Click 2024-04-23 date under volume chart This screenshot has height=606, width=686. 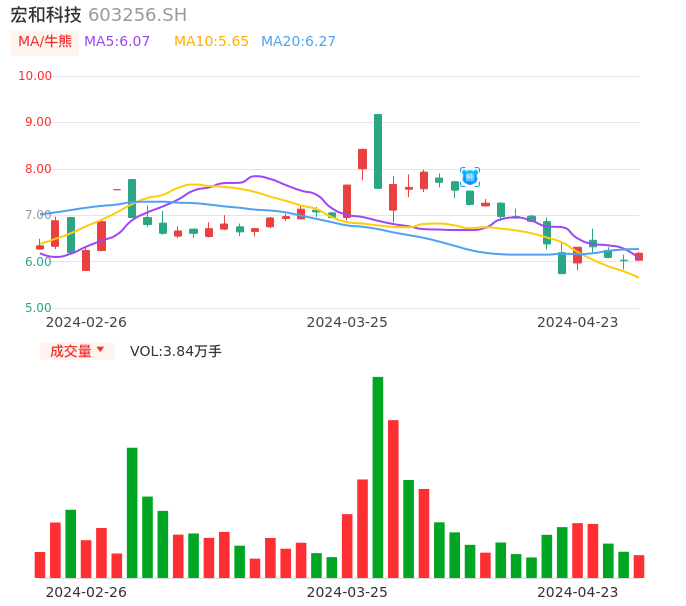(578, 592)
